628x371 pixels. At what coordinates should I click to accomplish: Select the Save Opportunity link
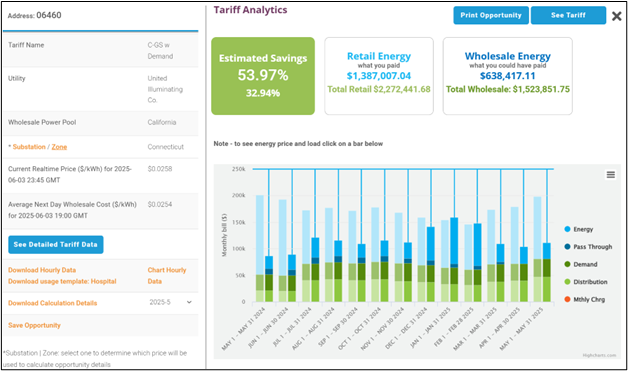click(34, 325)
